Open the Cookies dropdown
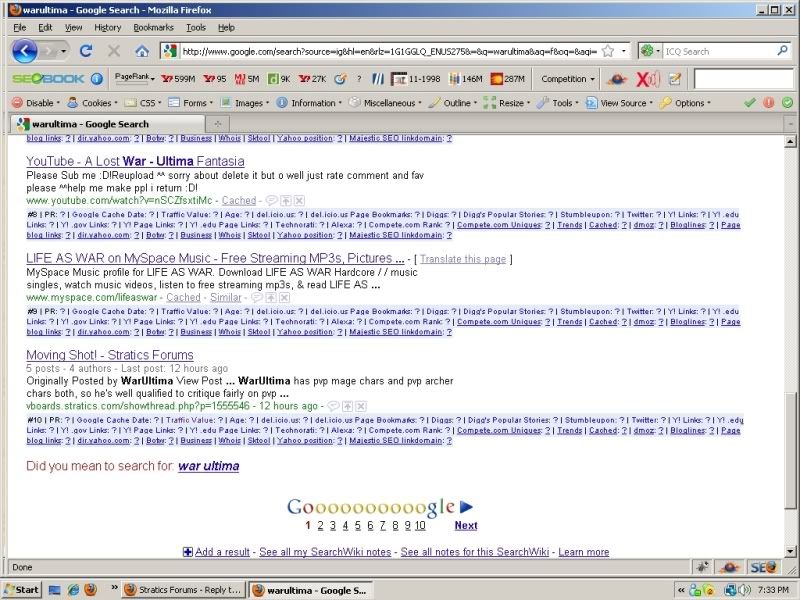This screenshot has height=600, width=800. click(x=93, y=103)
